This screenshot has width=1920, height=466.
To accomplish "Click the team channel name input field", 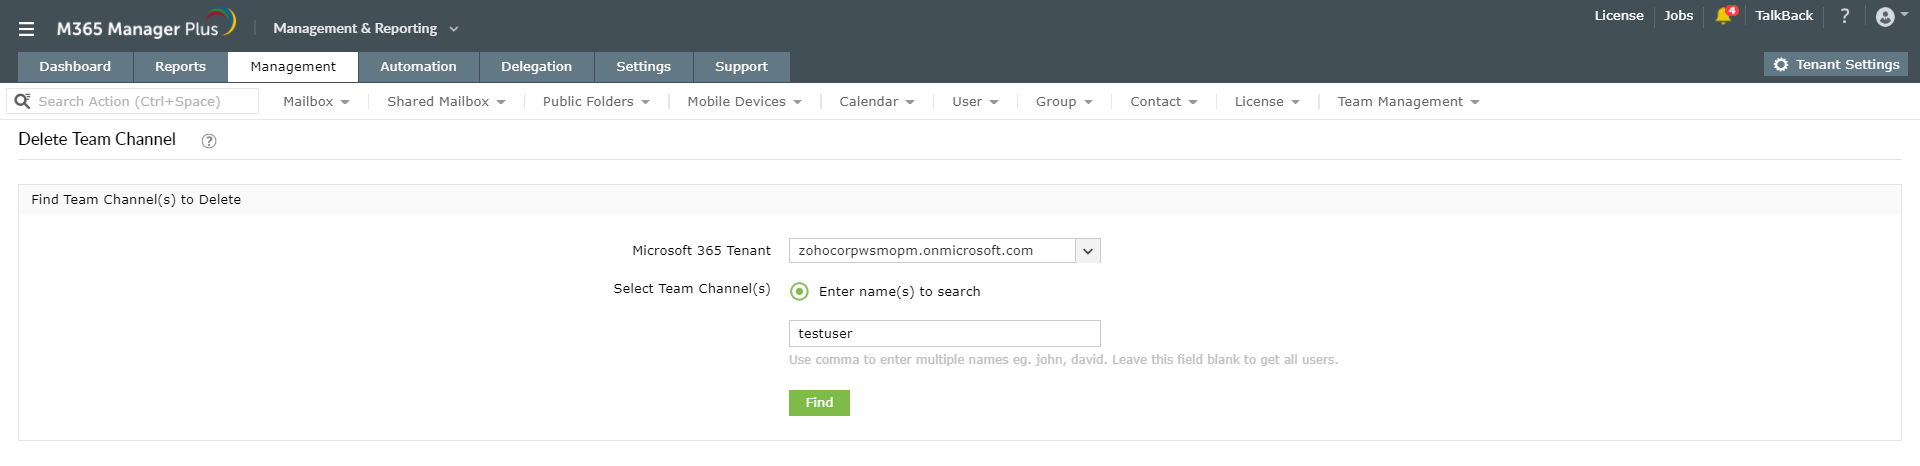I will pos(944,334).
